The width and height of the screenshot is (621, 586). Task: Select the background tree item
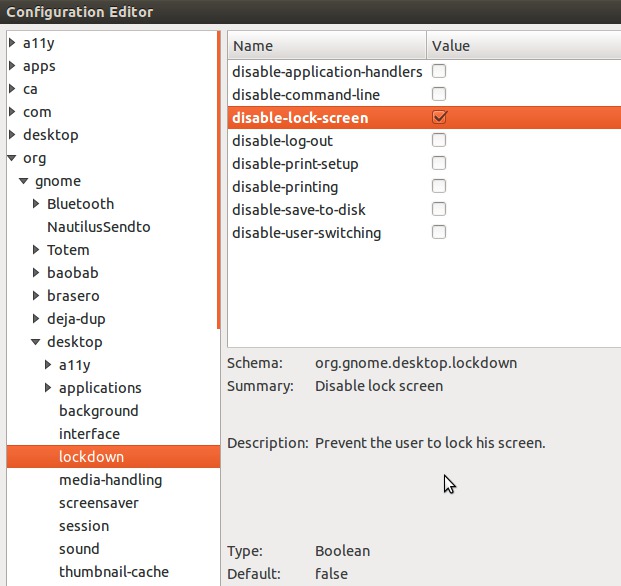[99, 411]
